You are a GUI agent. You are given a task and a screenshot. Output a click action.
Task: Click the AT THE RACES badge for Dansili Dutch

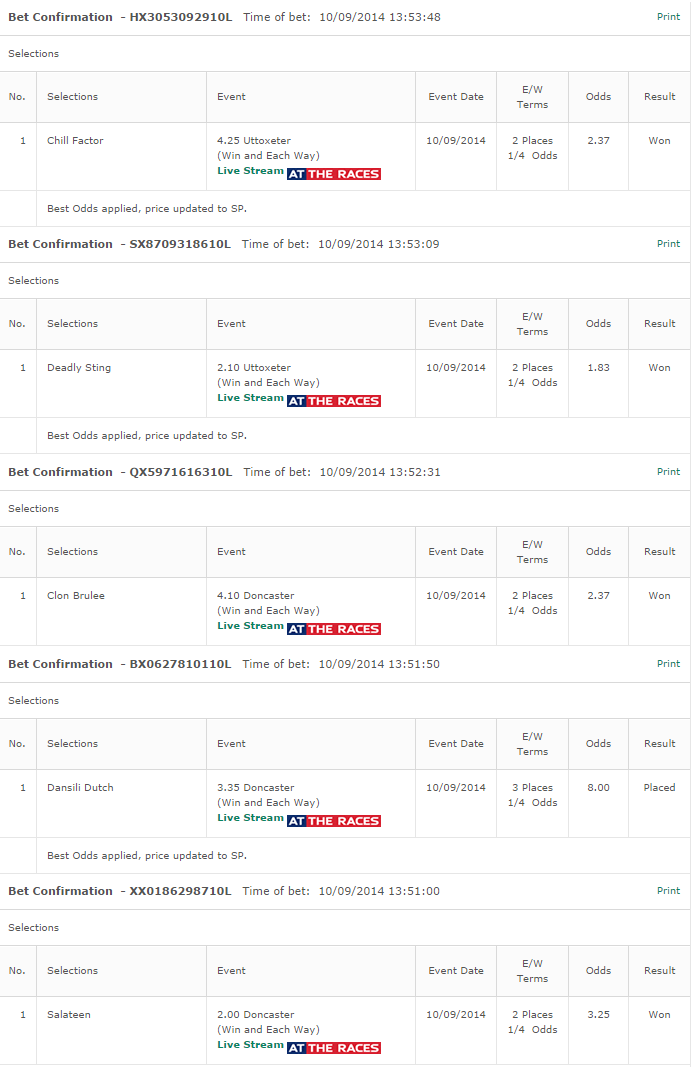tap(333, 820)
